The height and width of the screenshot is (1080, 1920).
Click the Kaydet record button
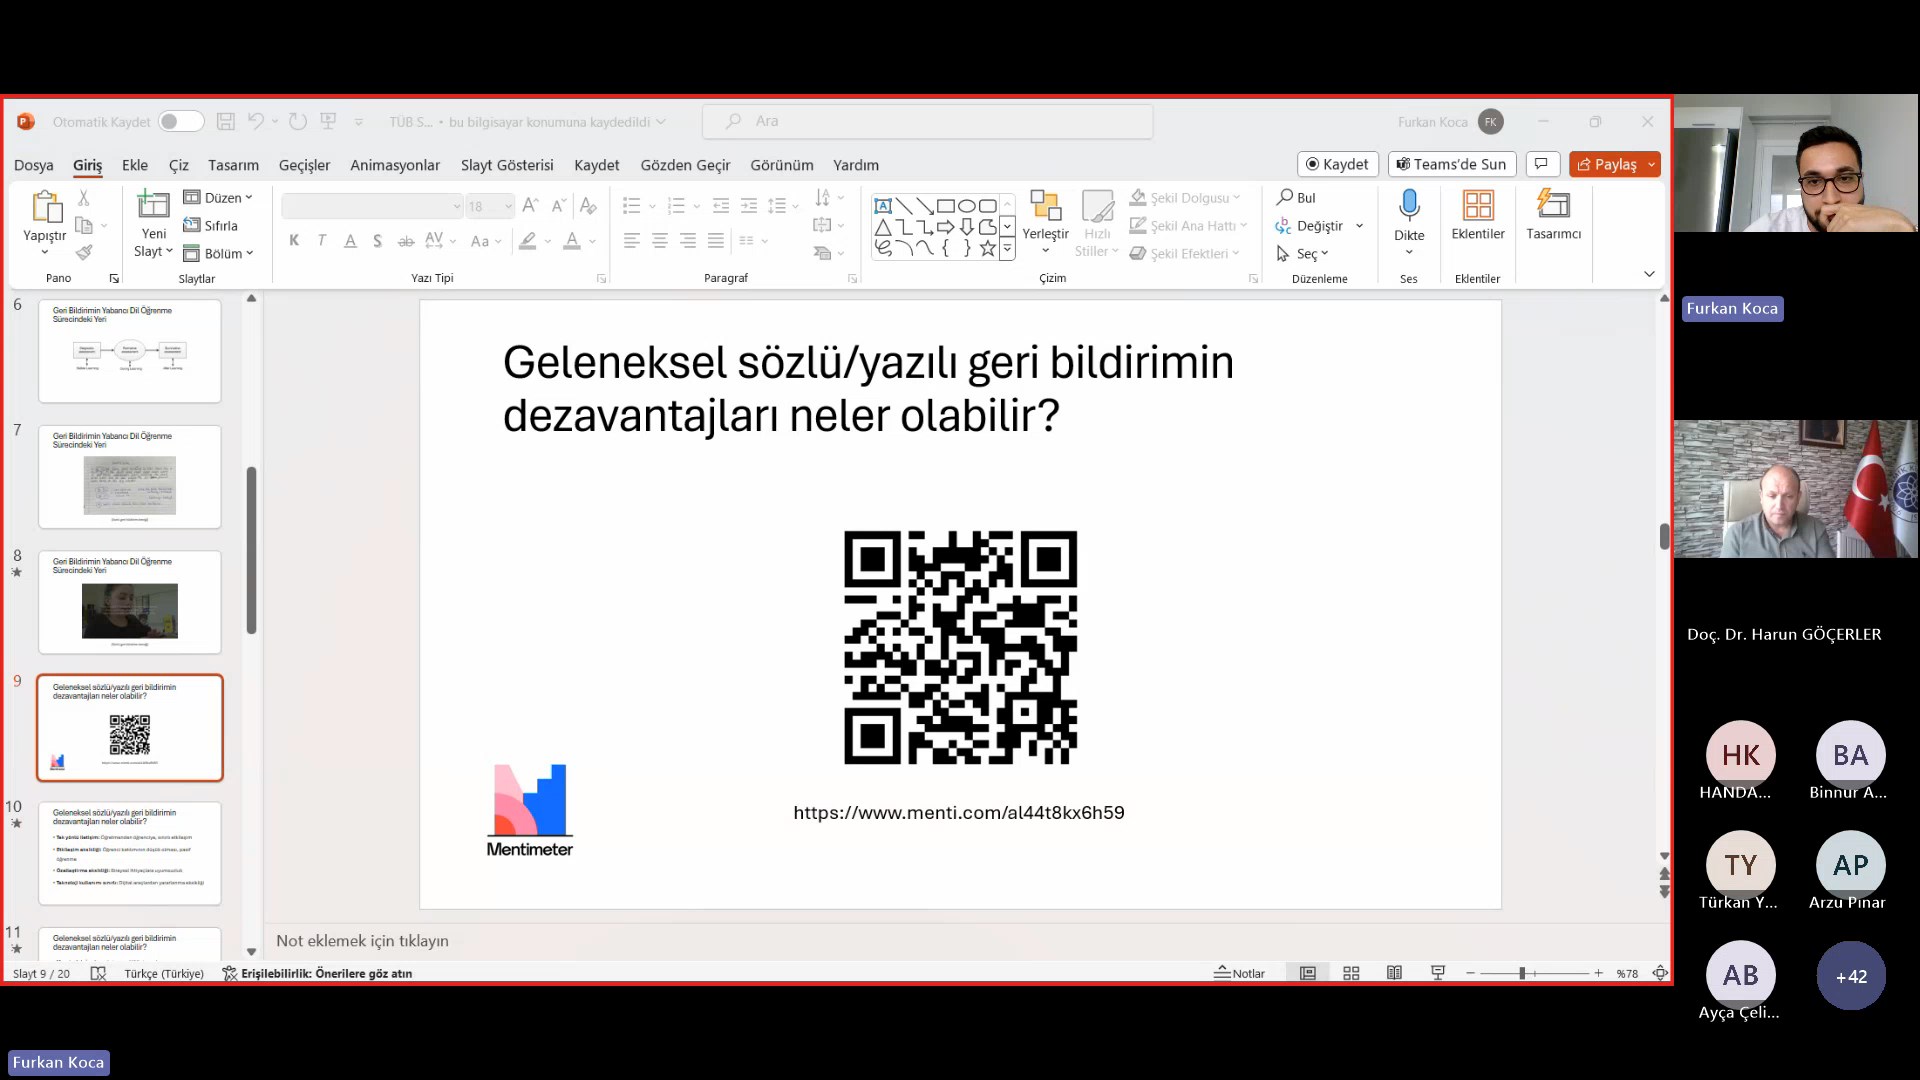(x=1337, y=164)
